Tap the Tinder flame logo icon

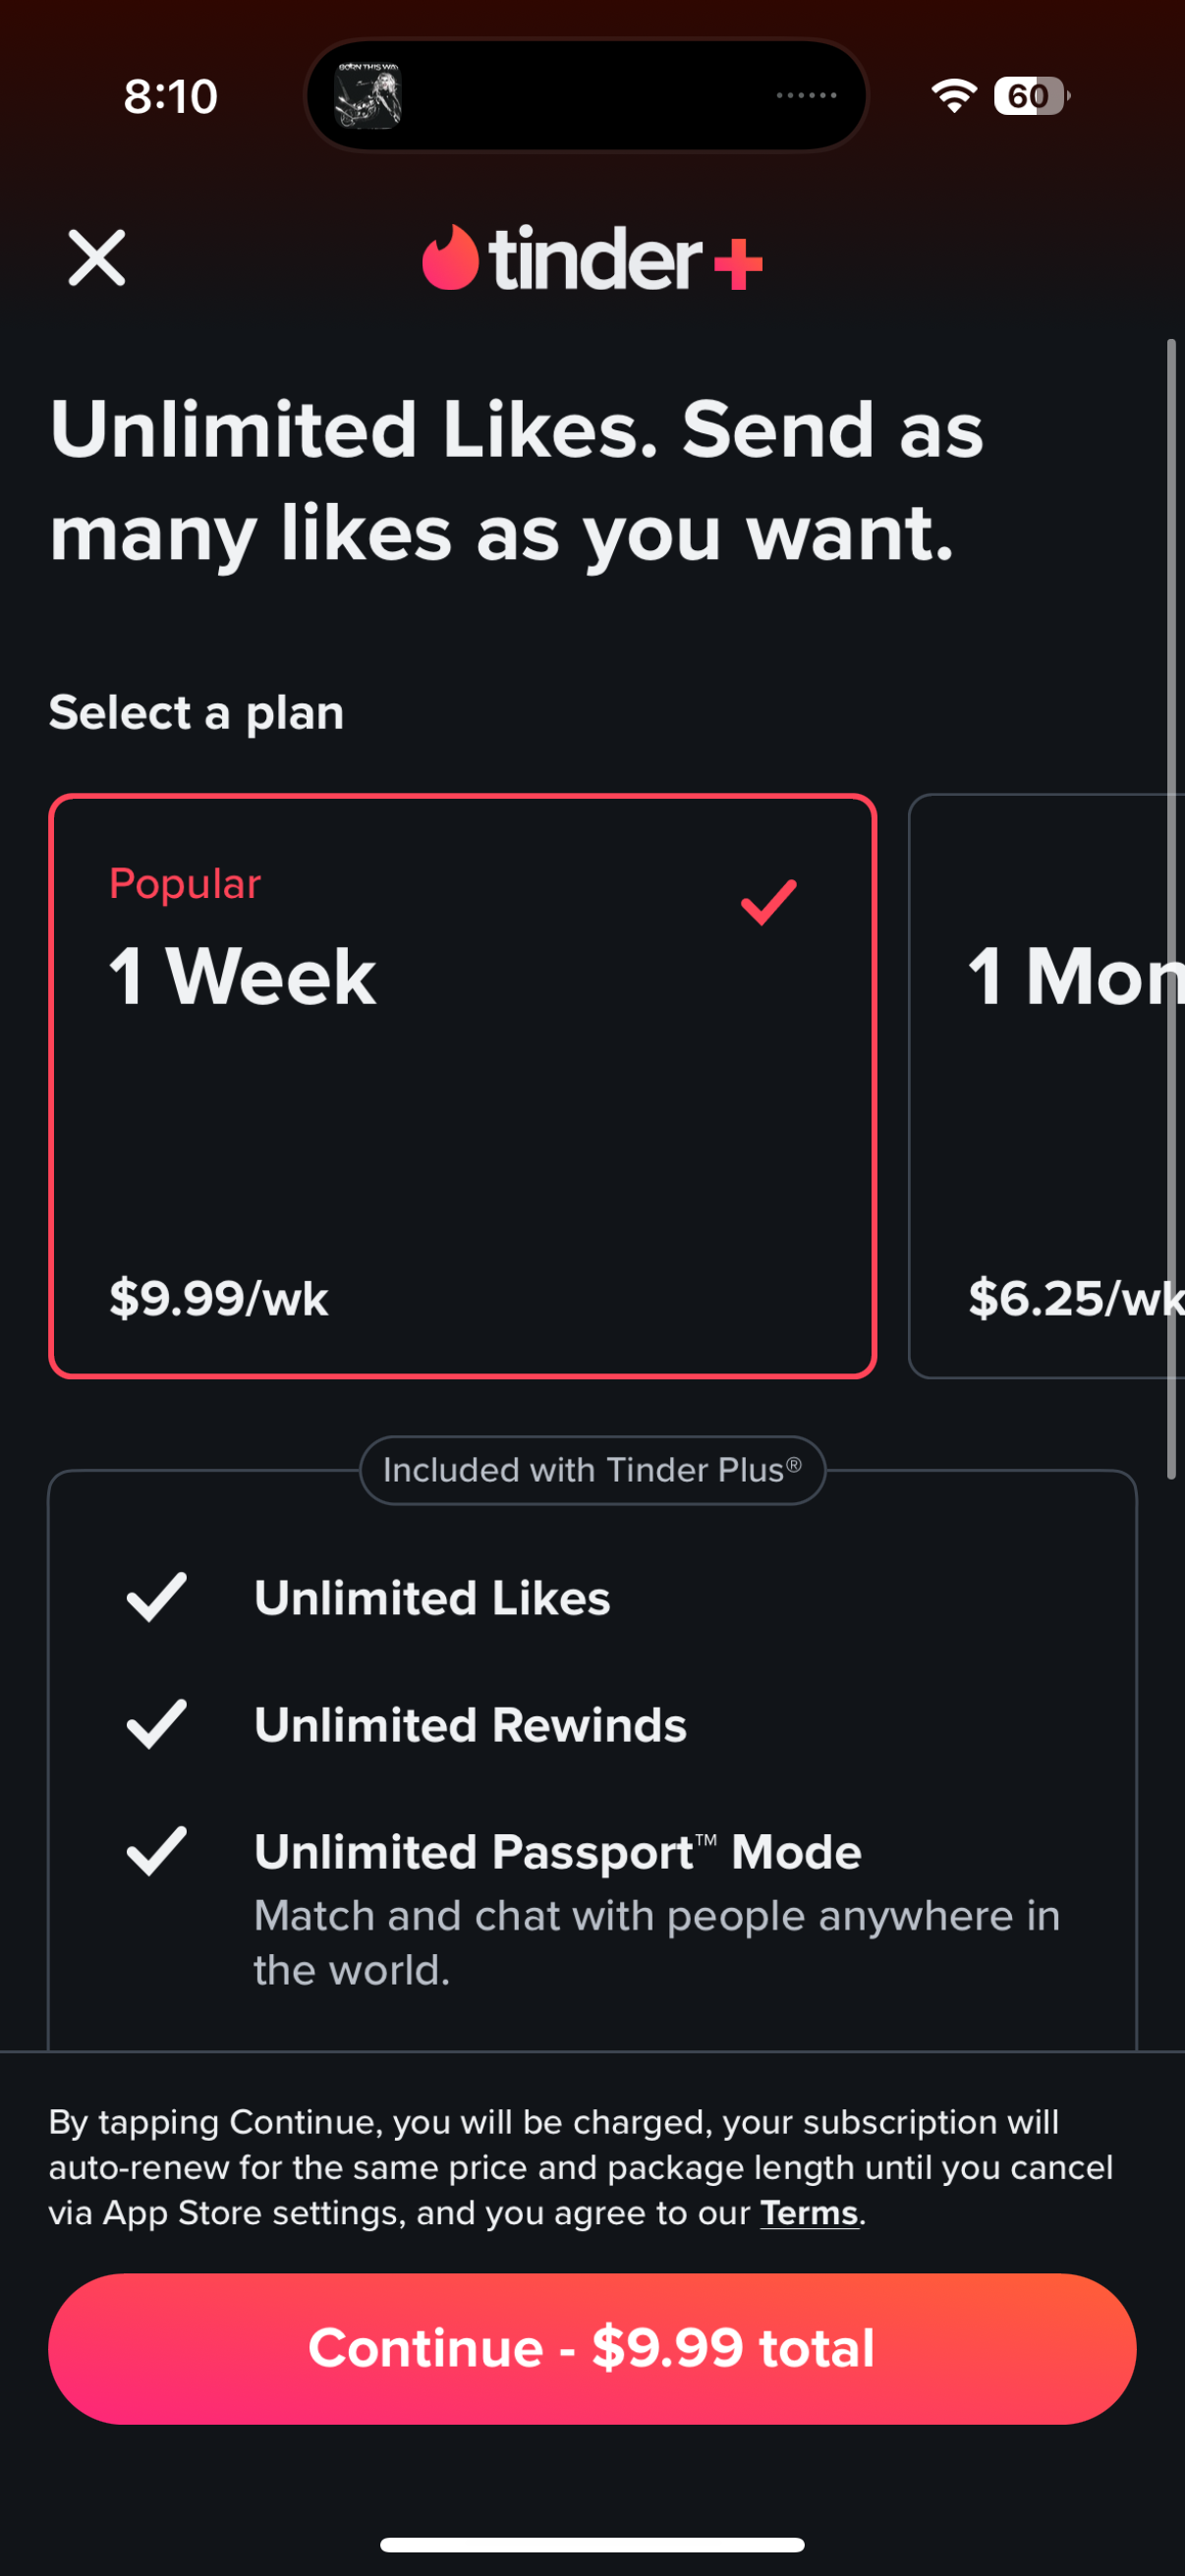pos(450,258)
